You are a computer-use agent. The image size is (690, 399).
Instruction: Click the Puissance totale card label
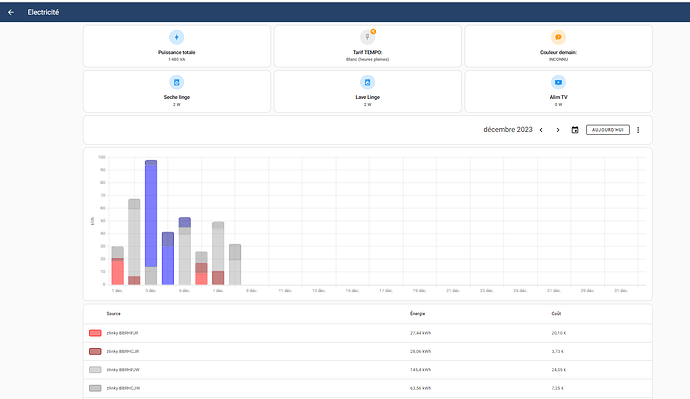click(176, 52)
